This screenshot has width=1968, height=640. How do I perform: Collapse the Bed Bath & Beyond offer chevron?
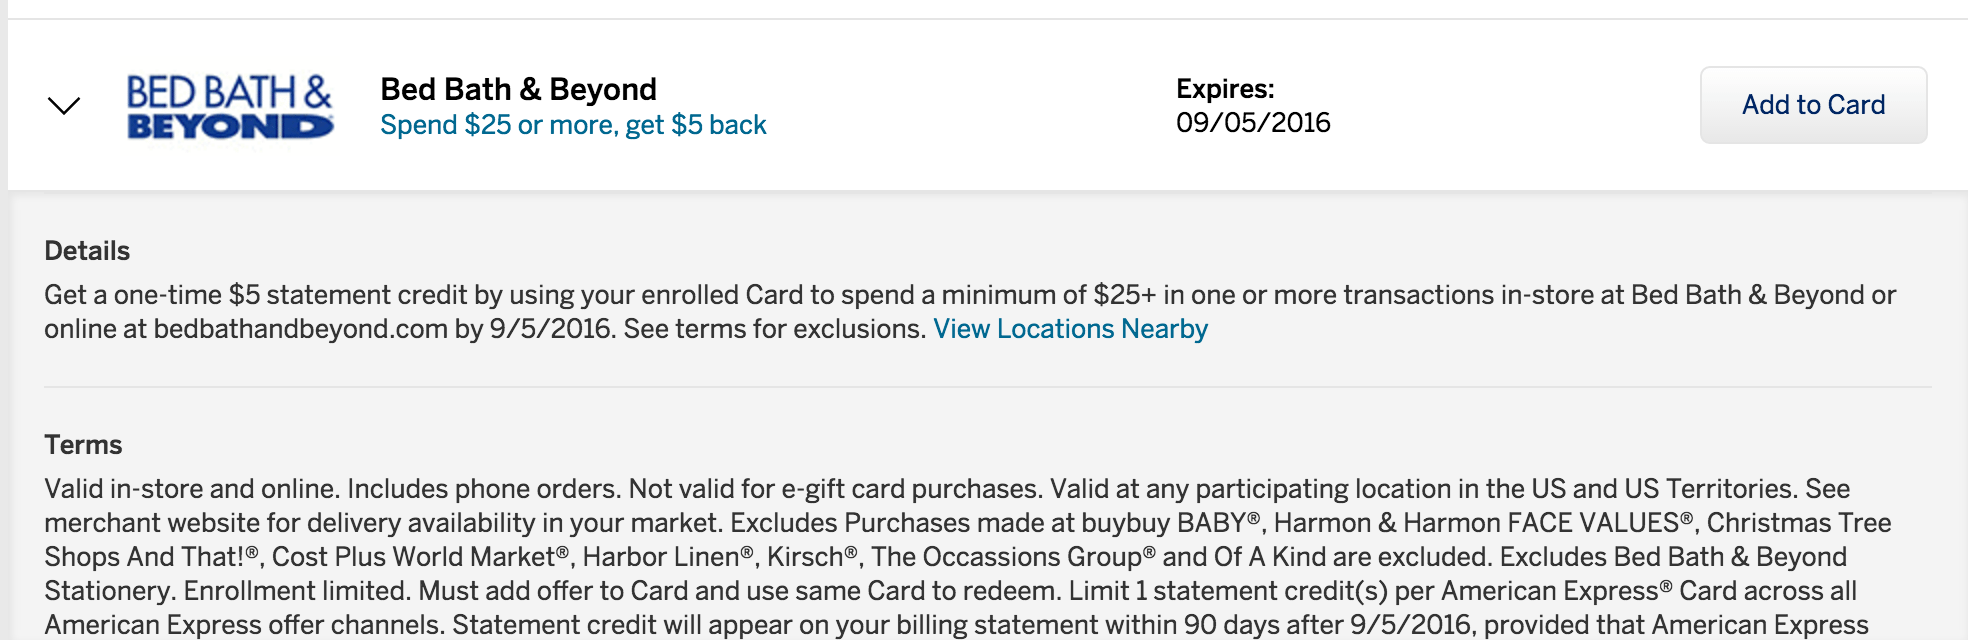point(64,106)
